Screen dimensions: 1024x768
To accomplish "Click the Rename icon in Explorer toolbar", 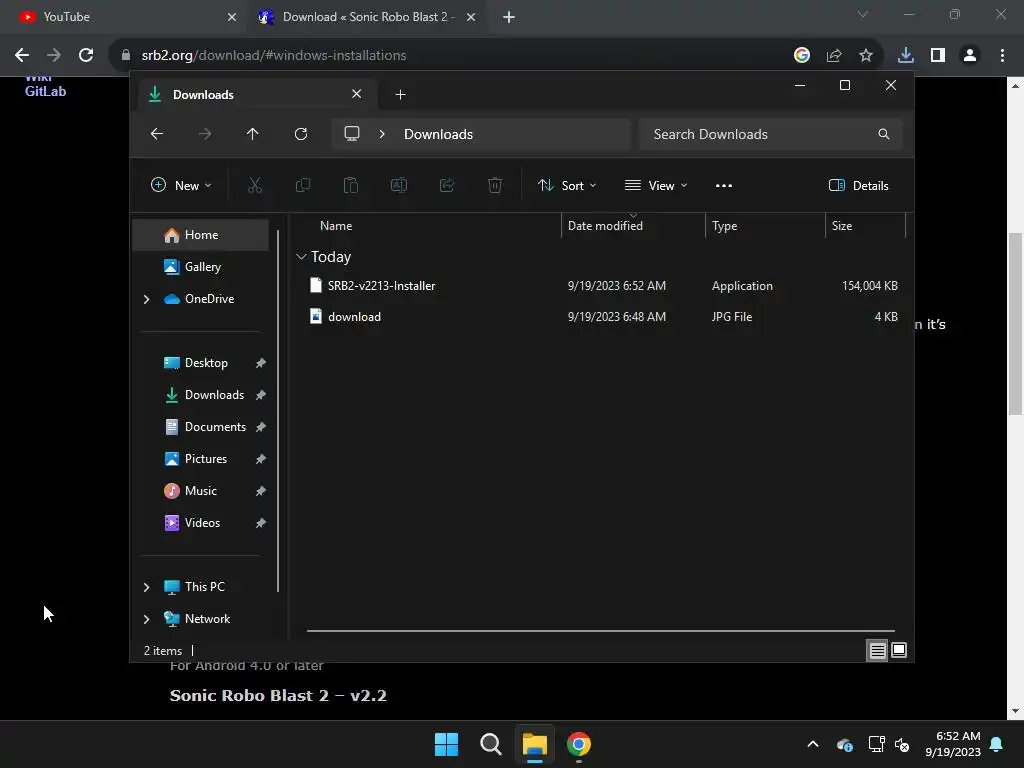I will coord(398,185).
